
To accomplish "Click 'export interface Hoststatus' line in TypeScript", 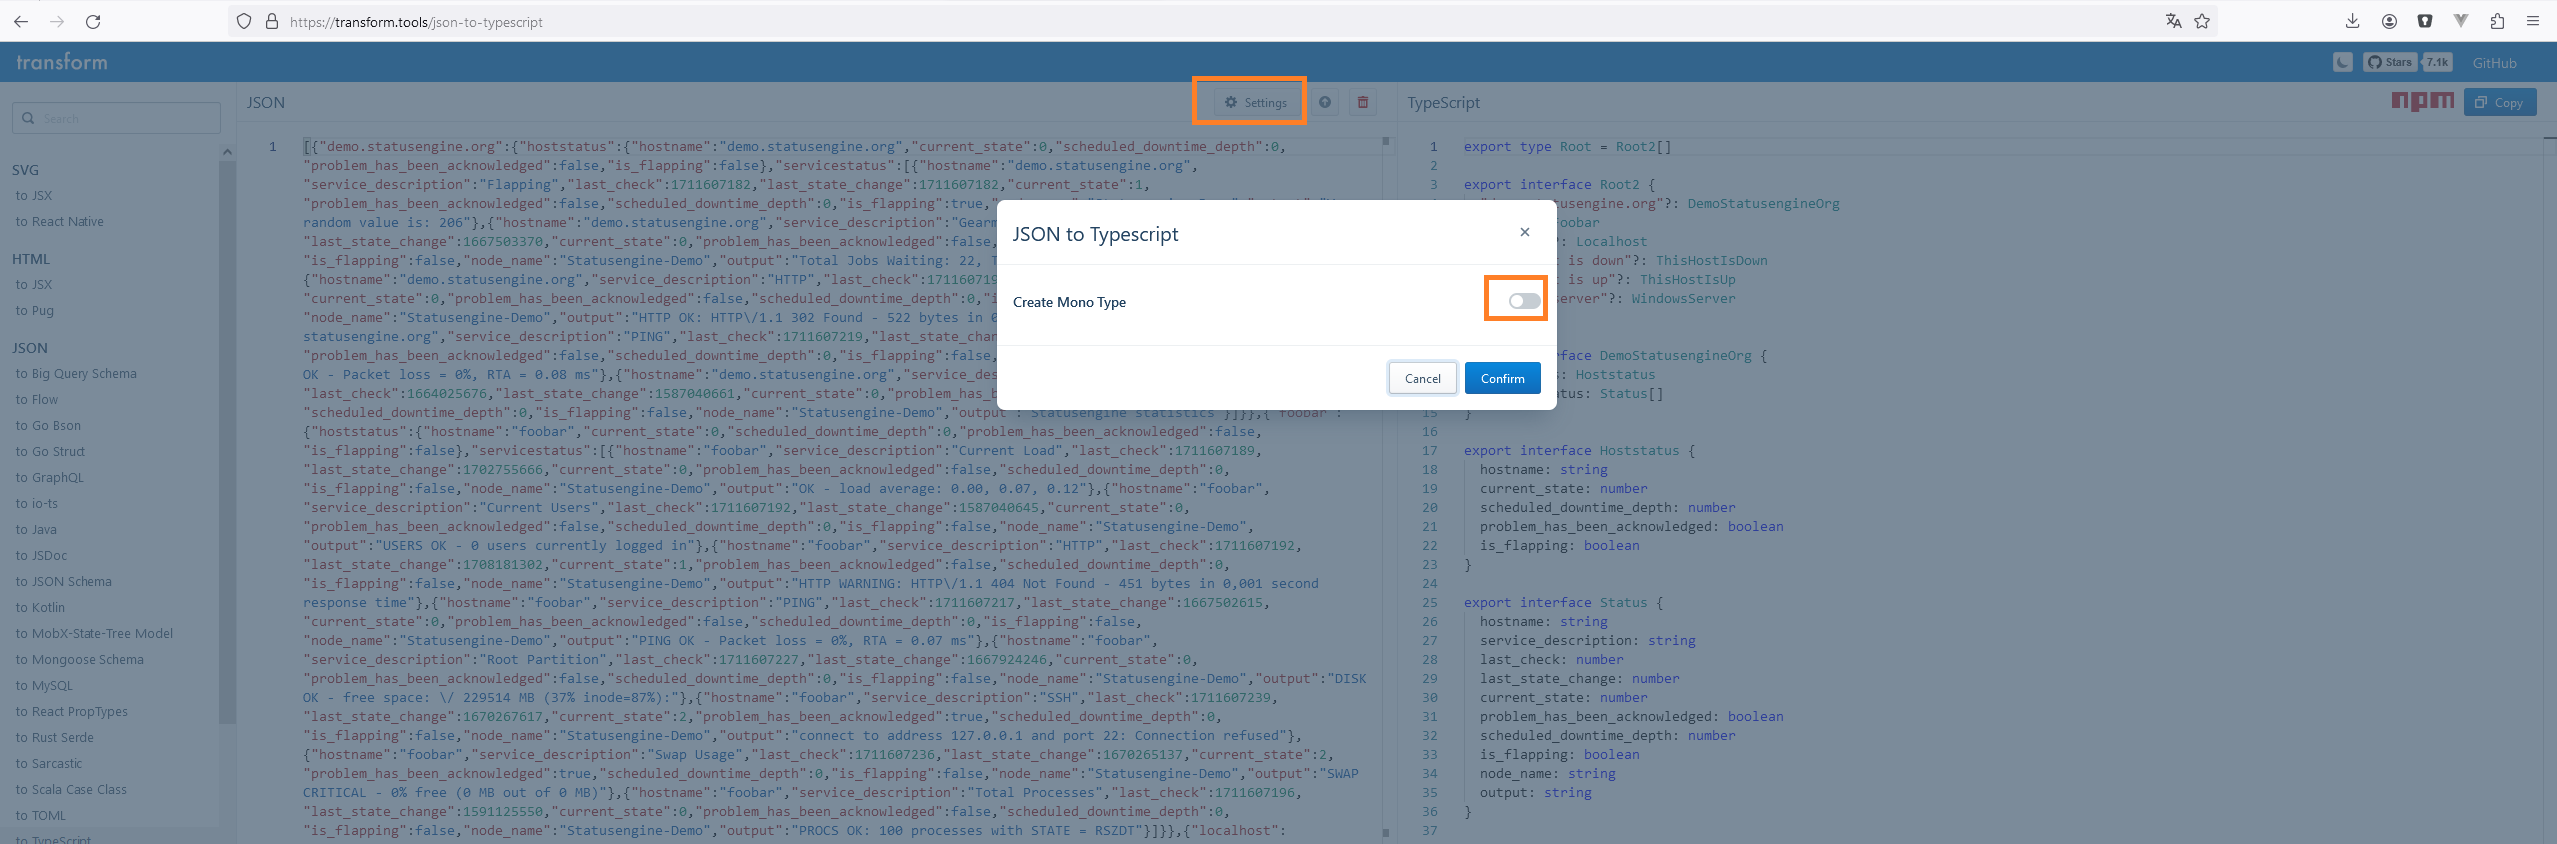I will [1579, 450].
